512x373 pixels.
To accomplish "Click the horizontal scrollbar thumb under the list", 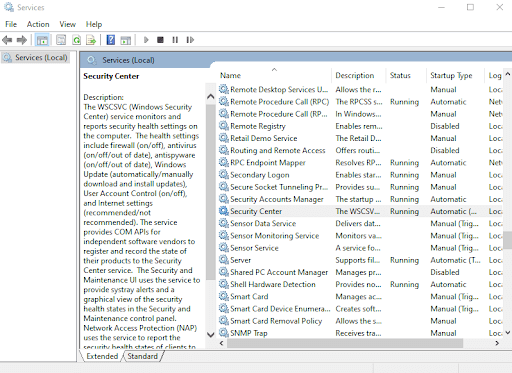I will [x=345, y=343].
